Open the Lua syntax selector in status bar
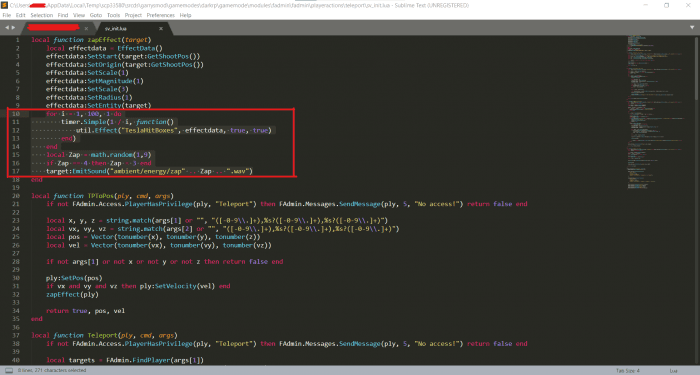 [673, 371]
